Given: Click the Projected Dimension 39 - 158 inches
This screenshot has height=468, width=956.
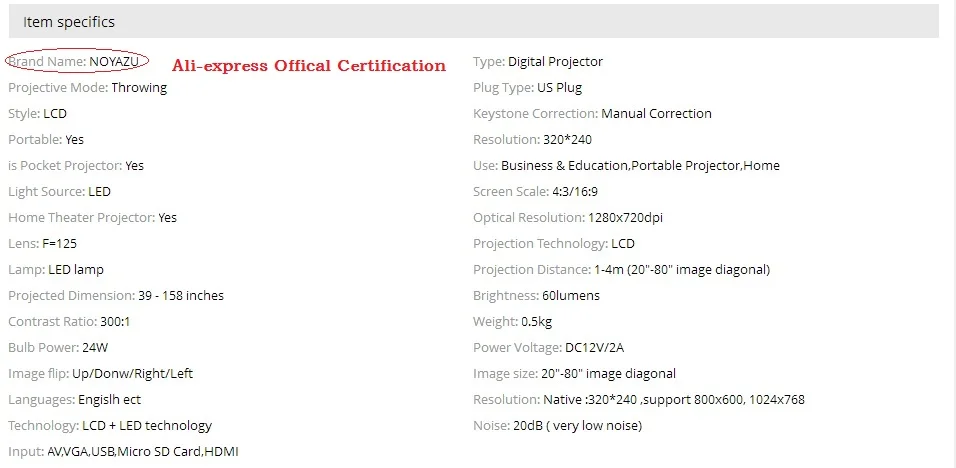Looking at the screenshot, I should [116, 296].
